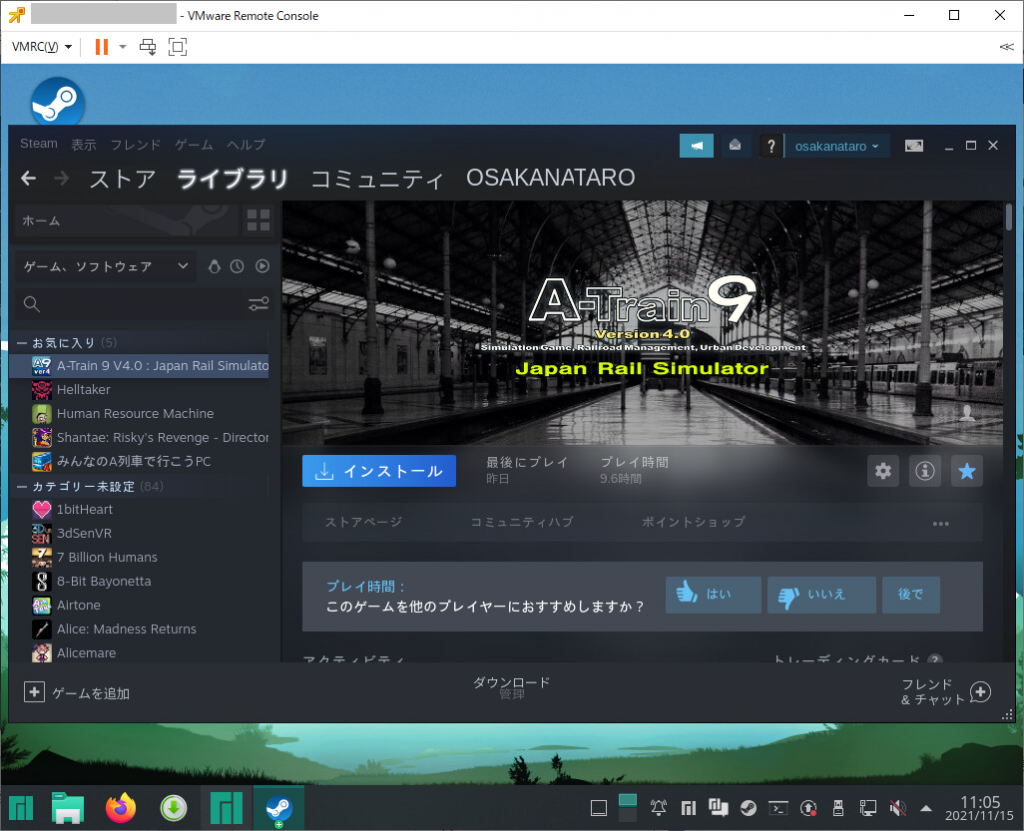Screen dimensions: 1024x831
Task: Open the announcements megaphone icon
Action: point(696,146)
